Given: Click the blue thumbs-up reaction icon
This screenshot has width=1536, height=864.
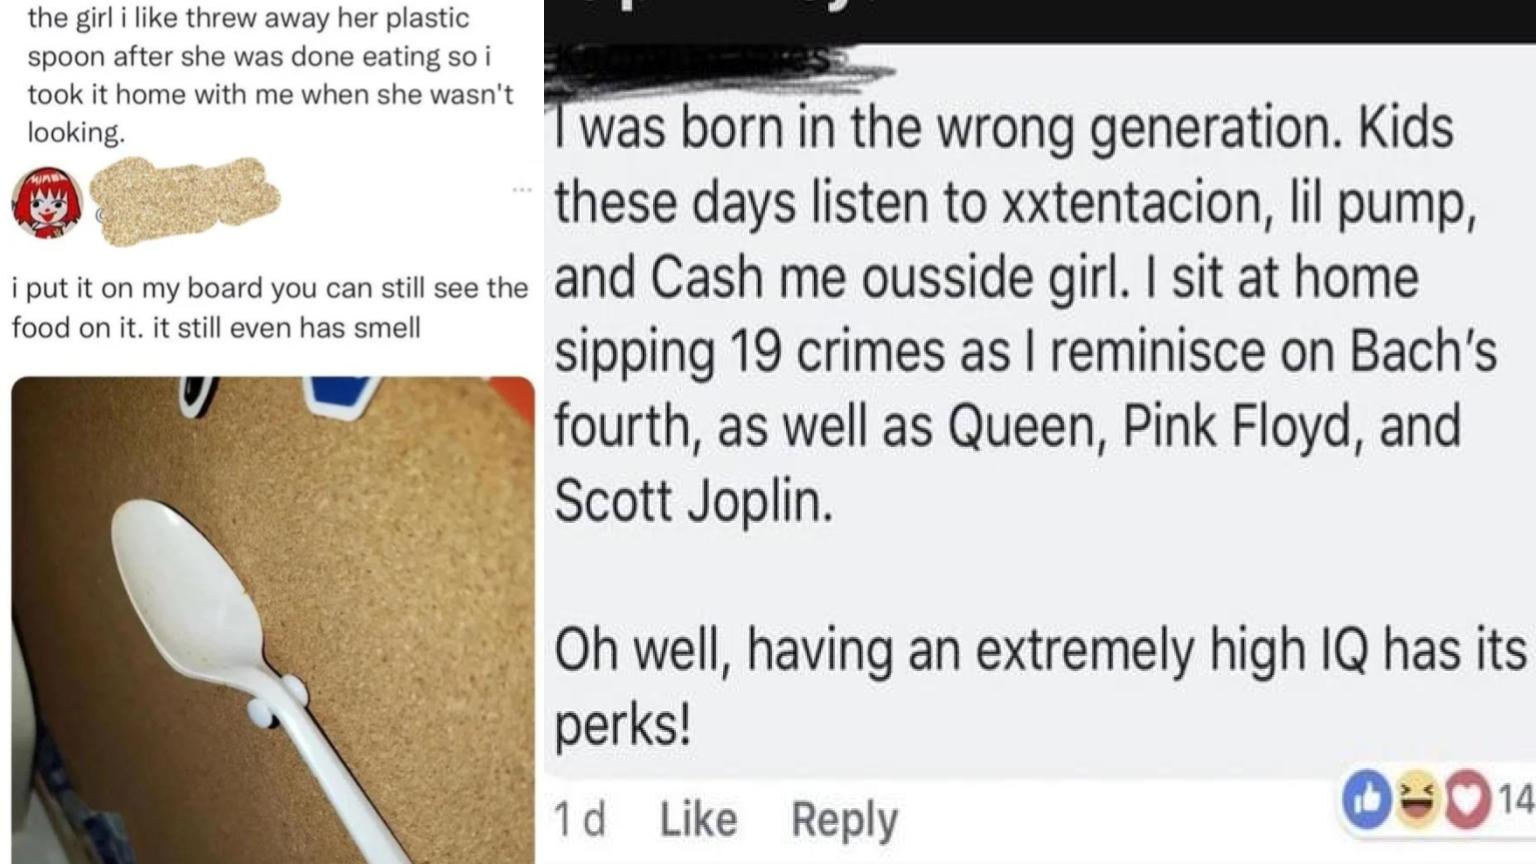Looking at the screenshot, I should tap(1367, 799).
